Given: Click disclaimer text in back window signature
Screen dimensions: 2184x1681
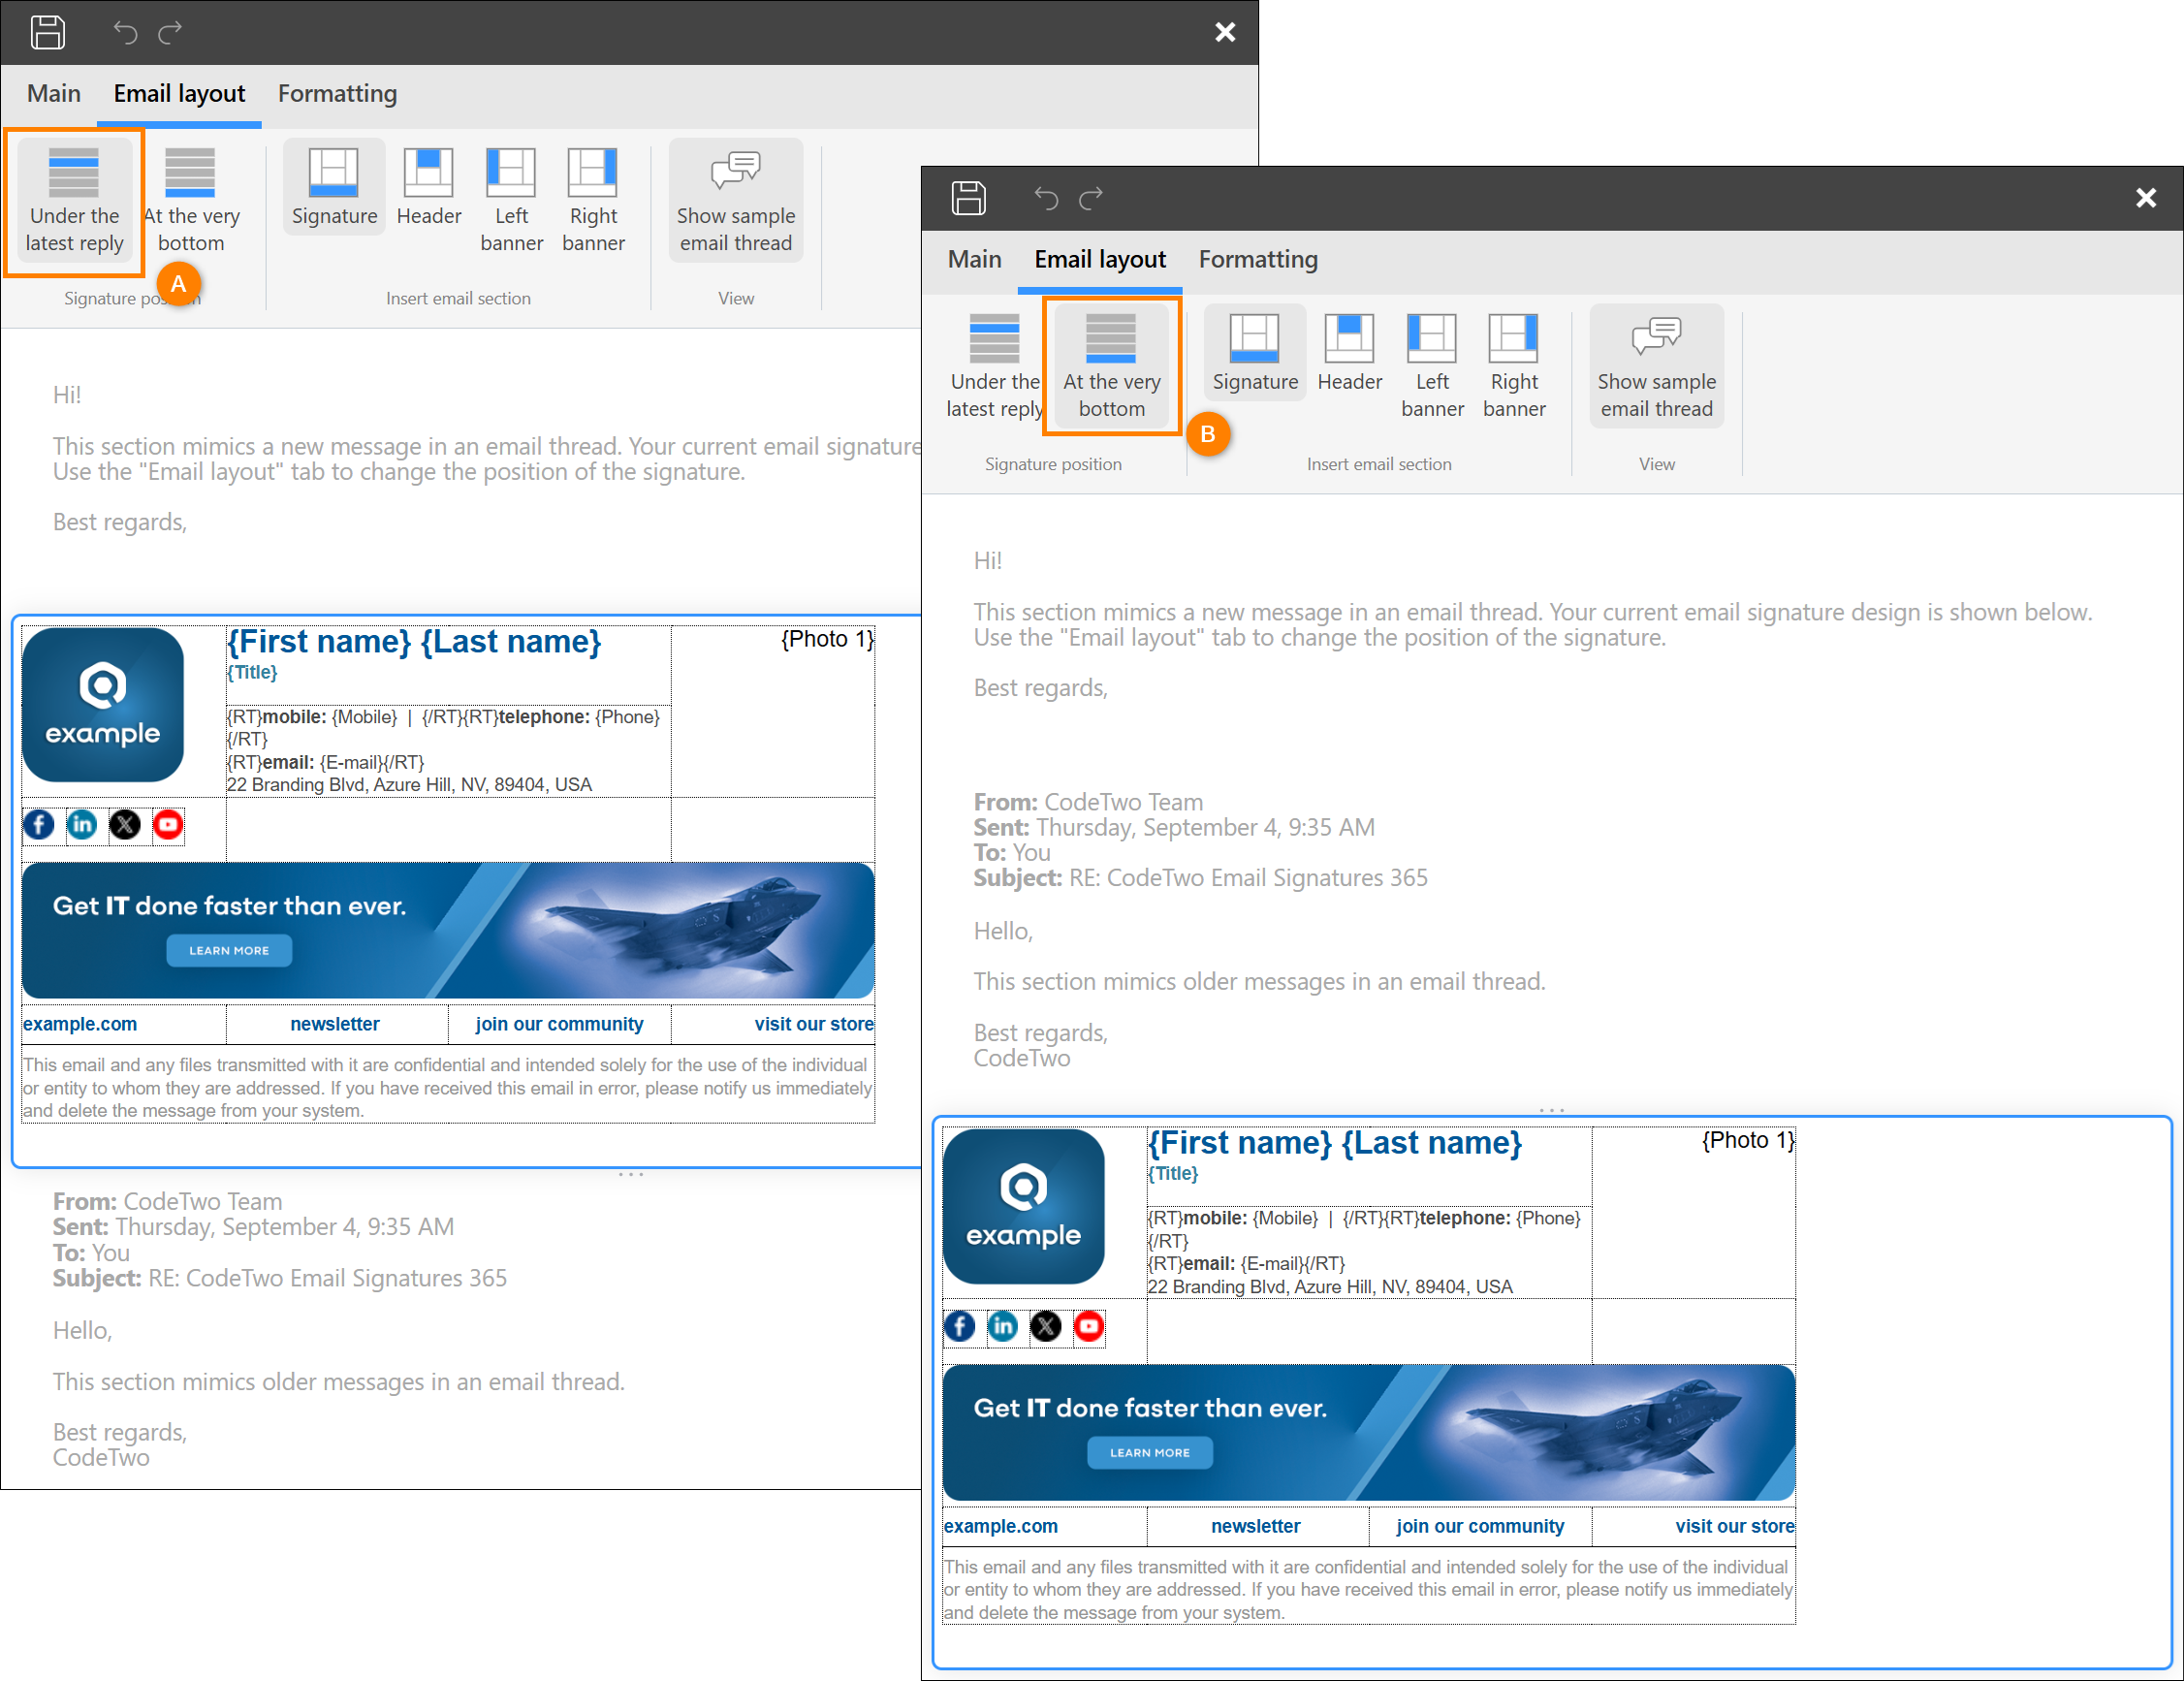Looking at the screenshot, I should [448, 1088].
